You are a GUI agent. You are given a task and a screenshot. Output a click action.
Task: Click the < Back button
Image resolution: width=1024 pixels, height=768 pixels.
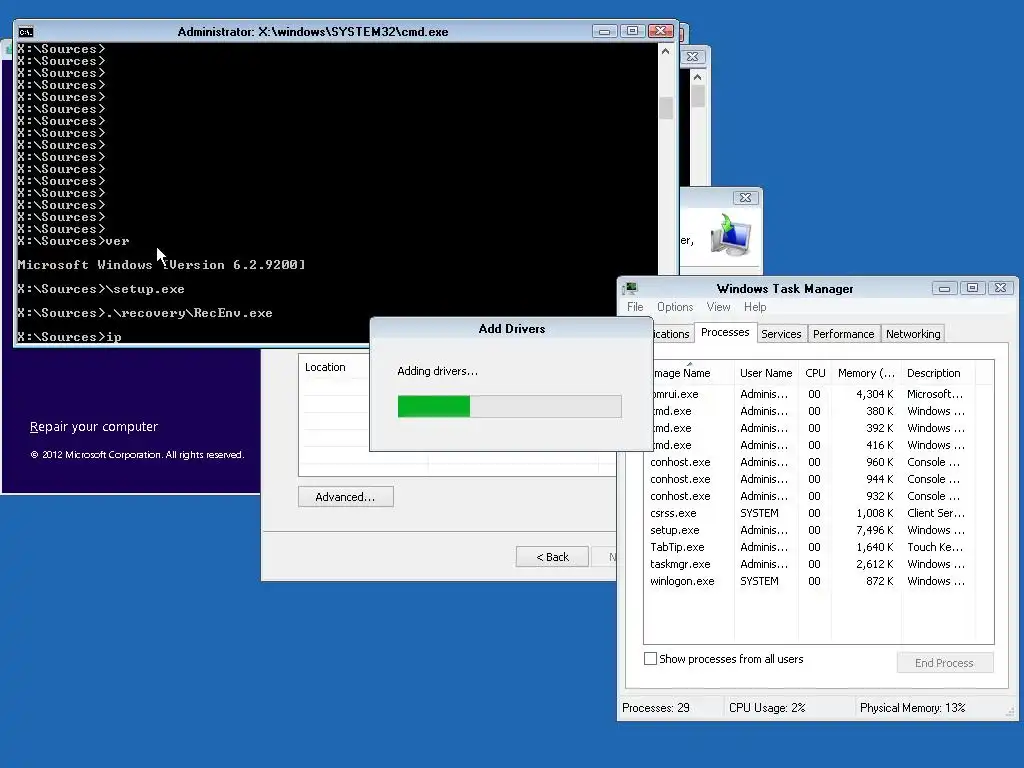coord(552,557)
